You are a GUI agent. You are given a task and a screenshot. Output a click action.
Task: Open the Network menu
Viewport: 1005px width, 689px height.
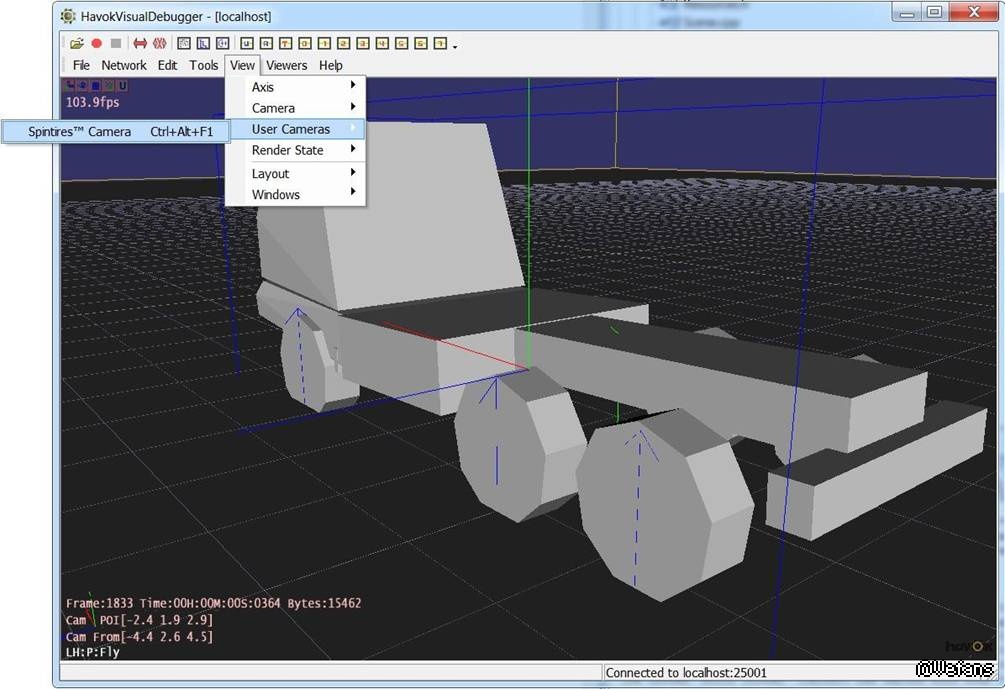(x=124, y=65)
